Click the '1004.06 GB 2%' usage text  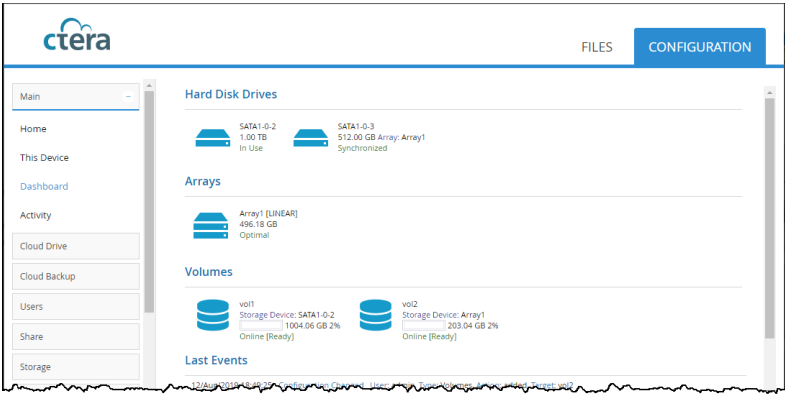(313, 325)
